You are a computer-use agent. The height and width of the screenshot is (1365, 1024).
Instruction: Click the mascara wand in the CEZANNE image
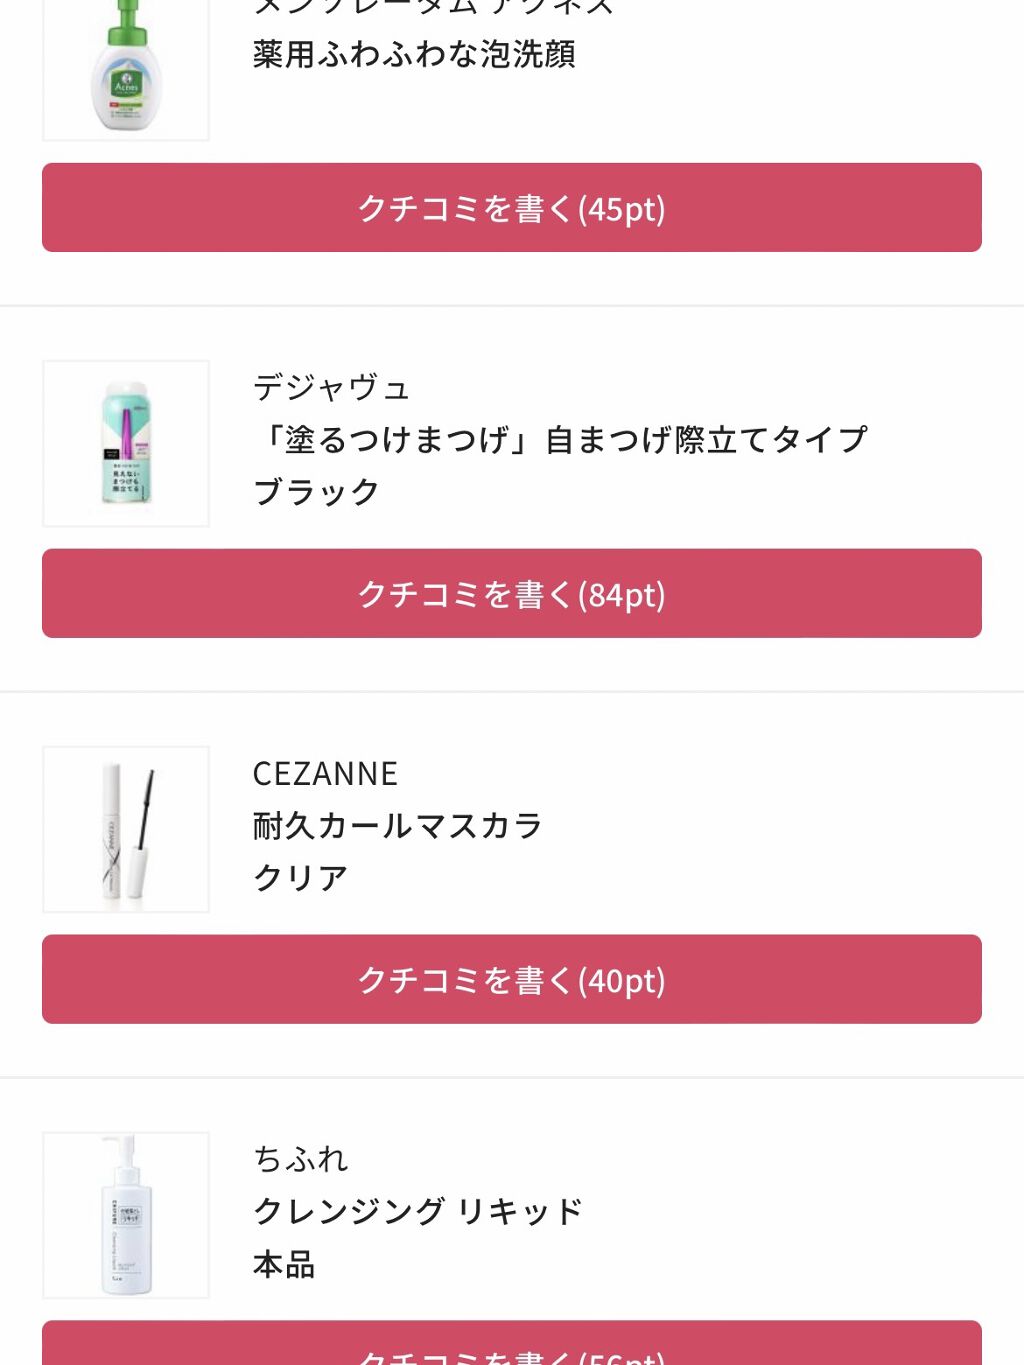click(147, 805)
